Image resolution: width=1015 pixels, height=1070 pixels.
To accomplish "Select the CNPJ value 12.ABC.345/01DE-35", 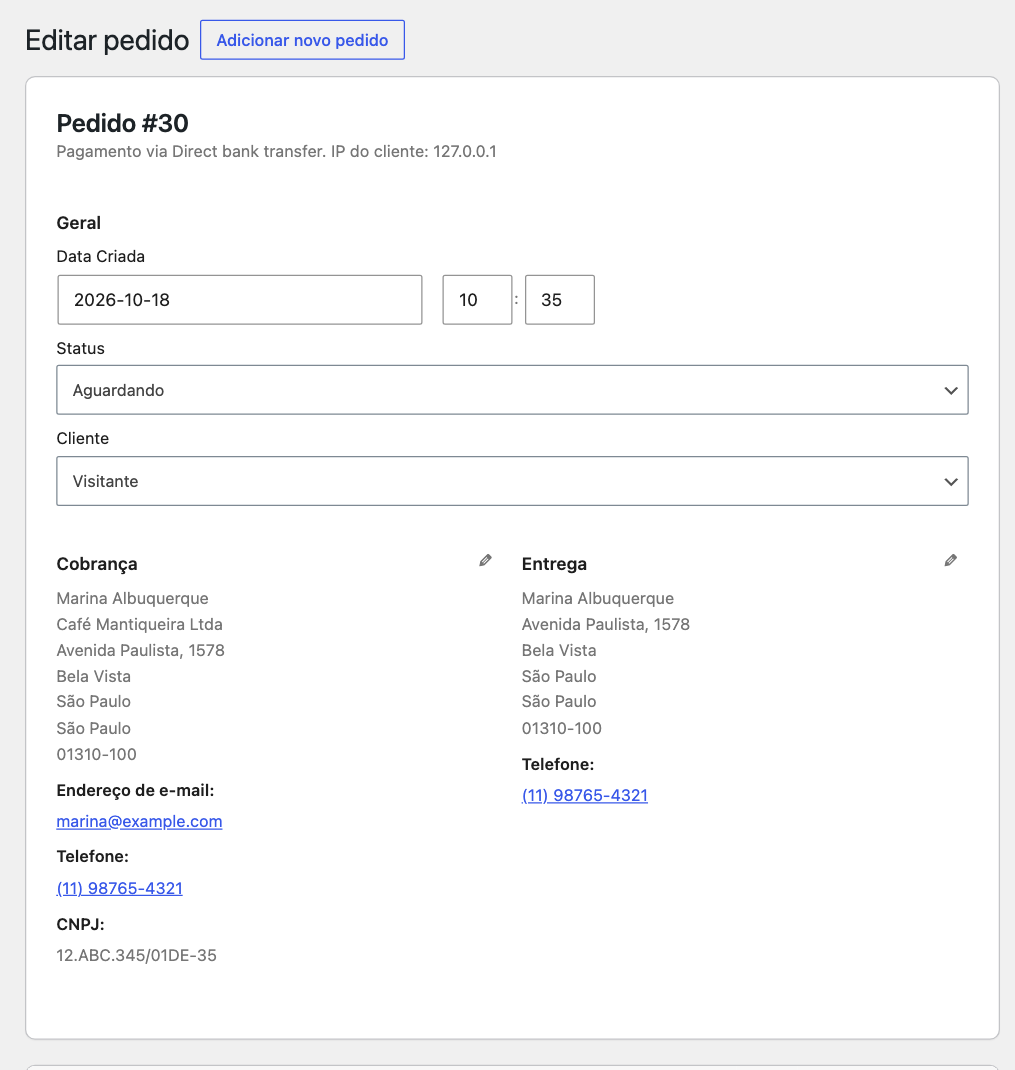I will (x=137, y=955).
